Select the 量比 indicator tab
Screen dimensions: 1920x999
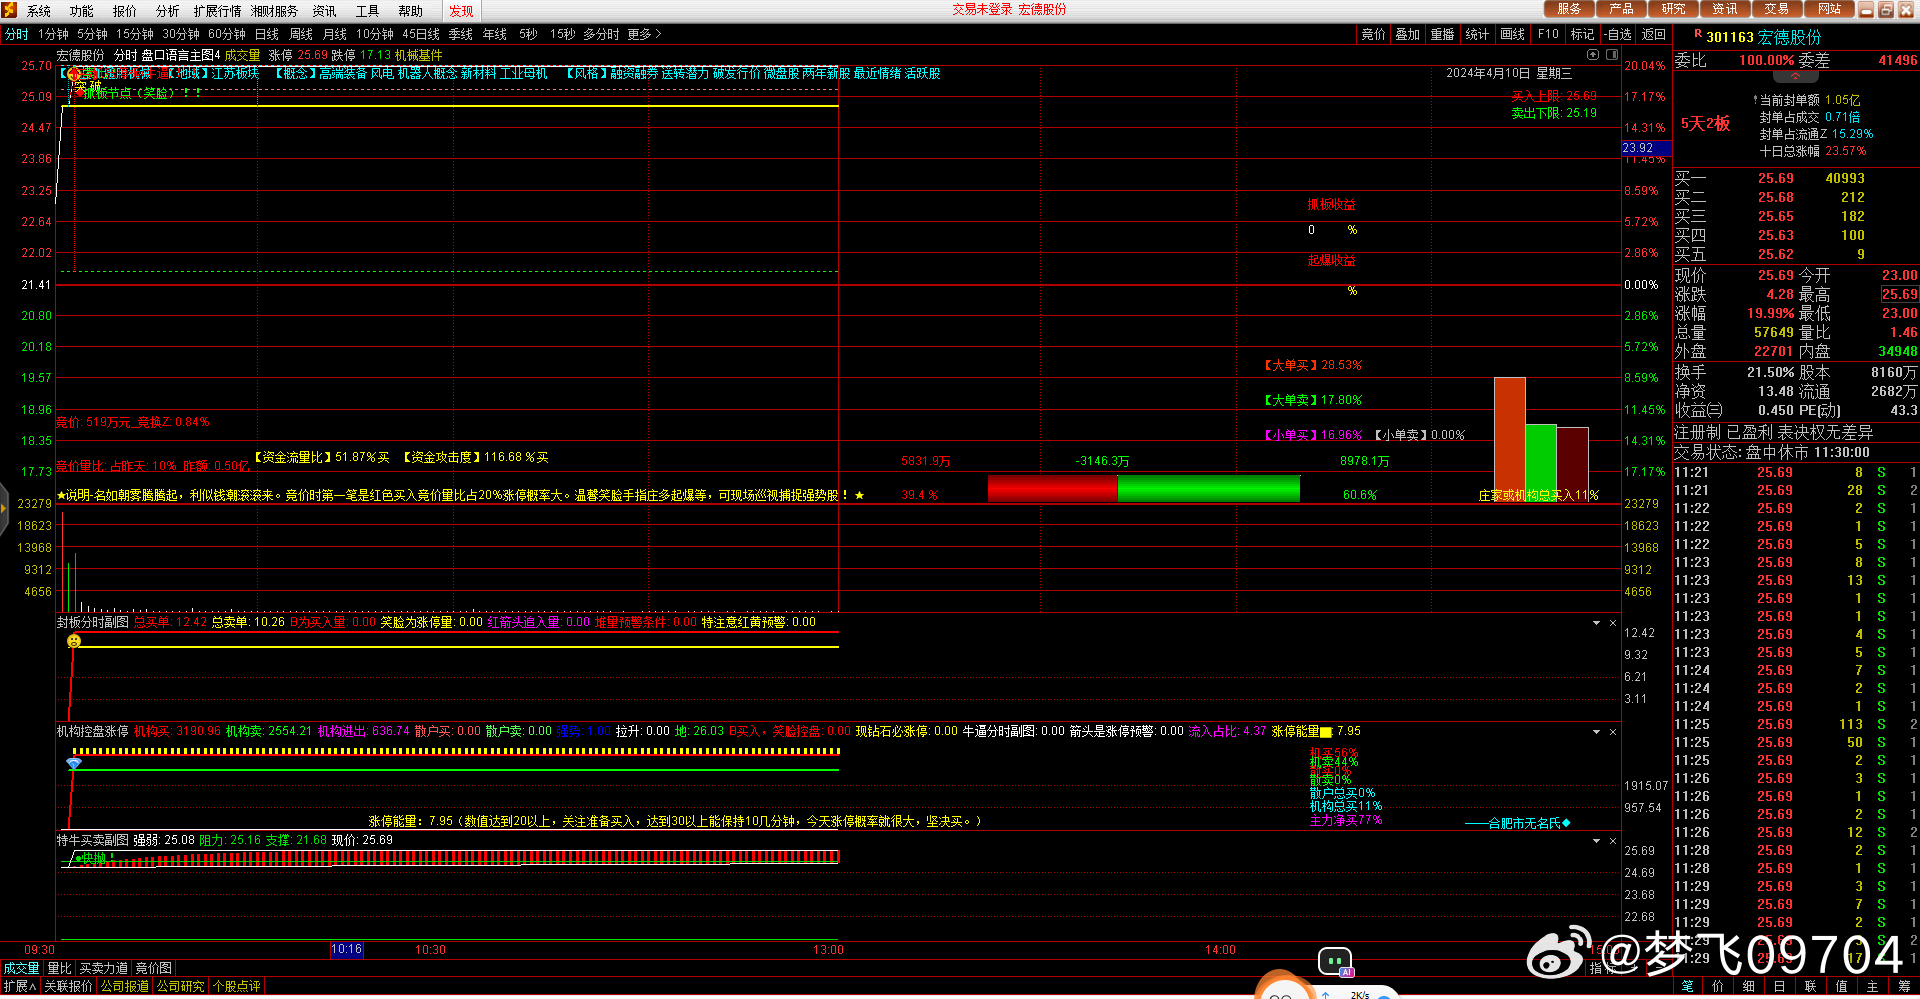pyautogui.click(x=60, y=968)
